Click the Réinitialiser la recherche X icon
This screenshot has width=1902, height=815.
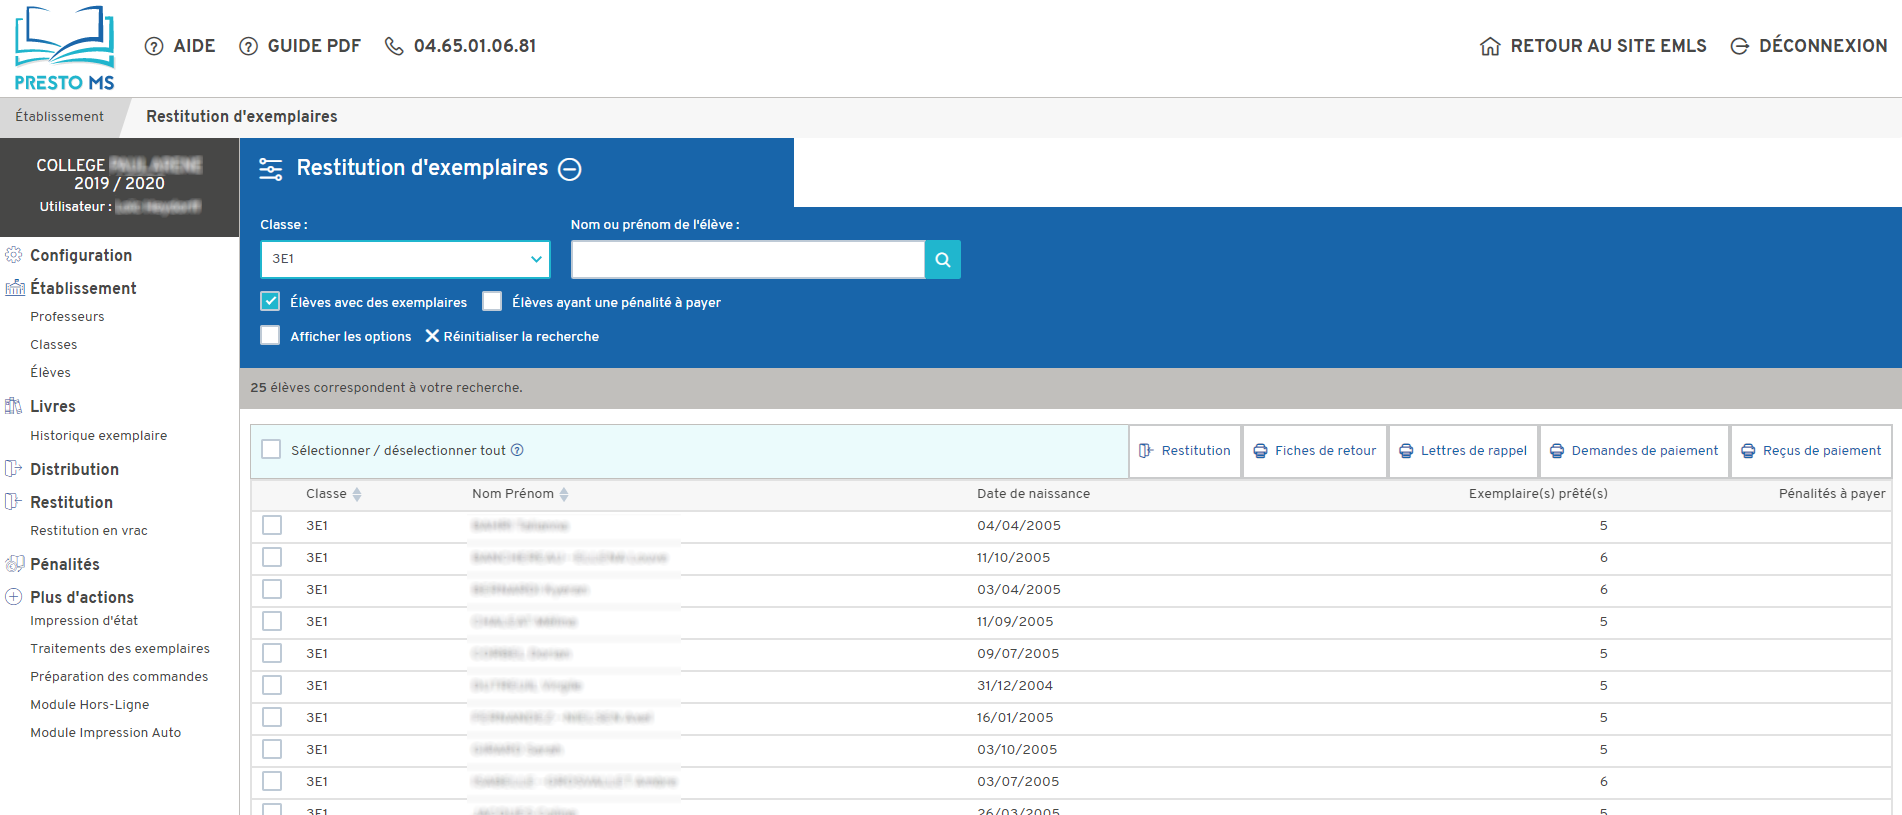coord(432,336)
